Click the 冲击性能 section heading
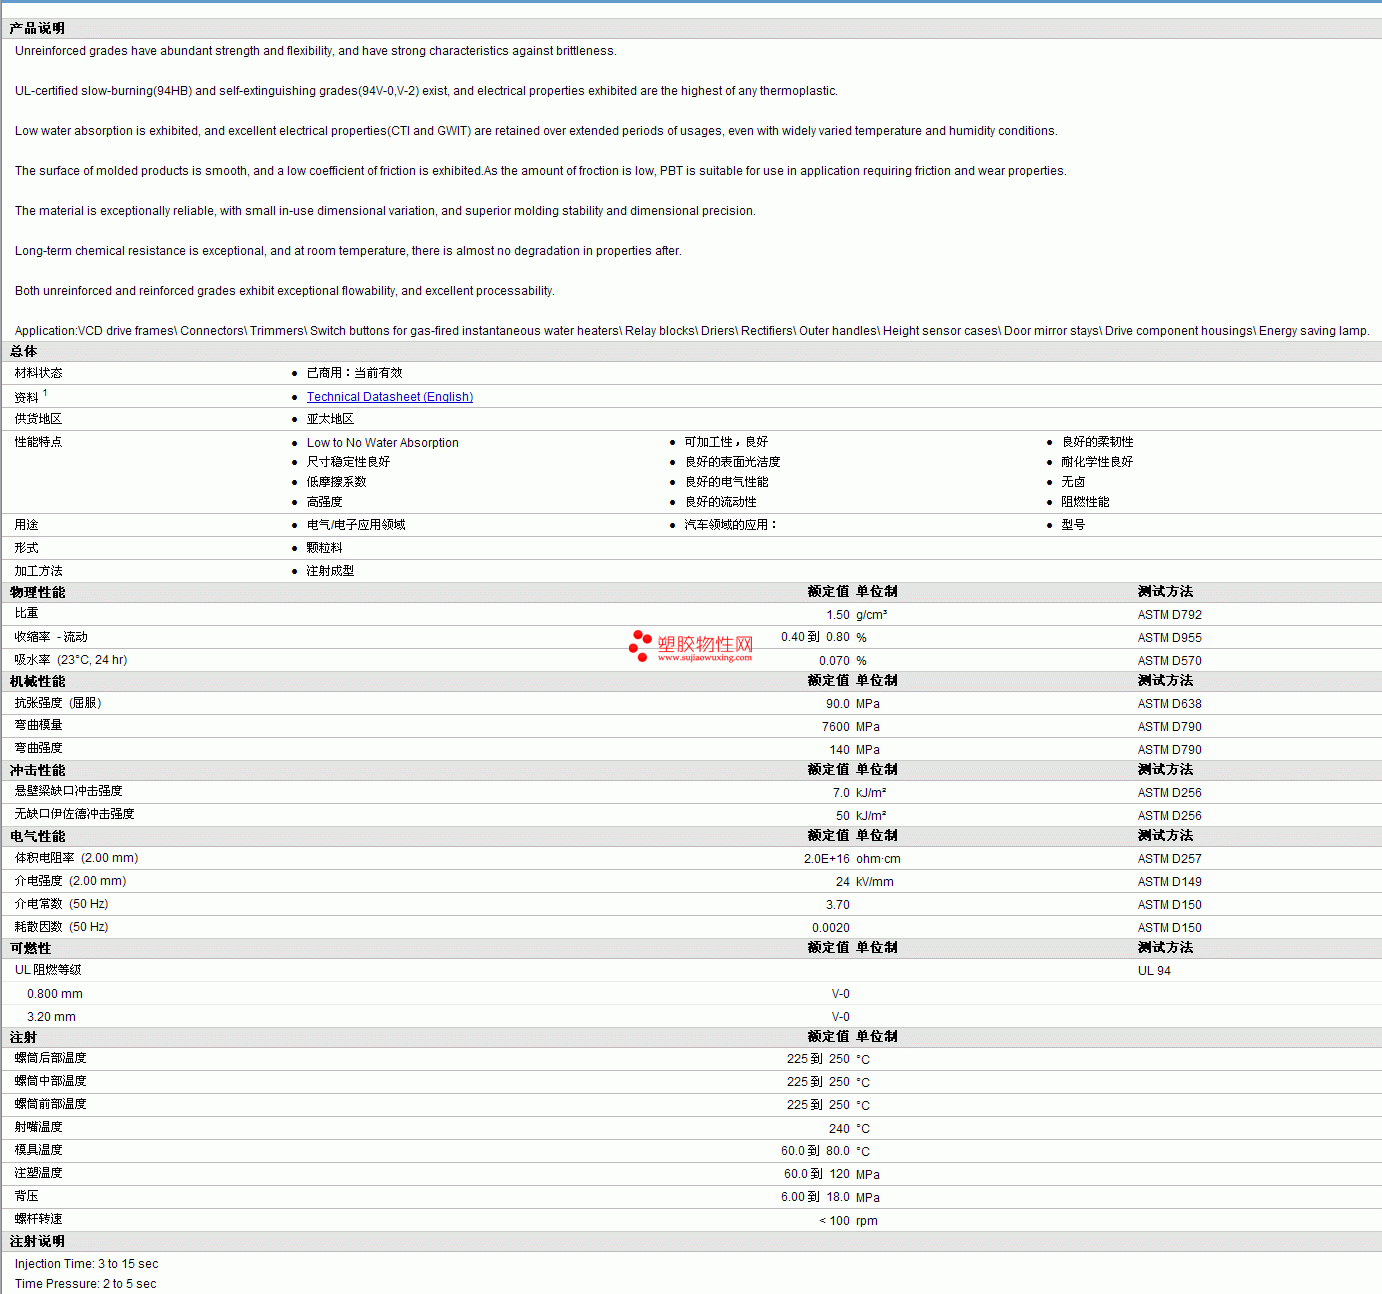 tap(38, 770)
